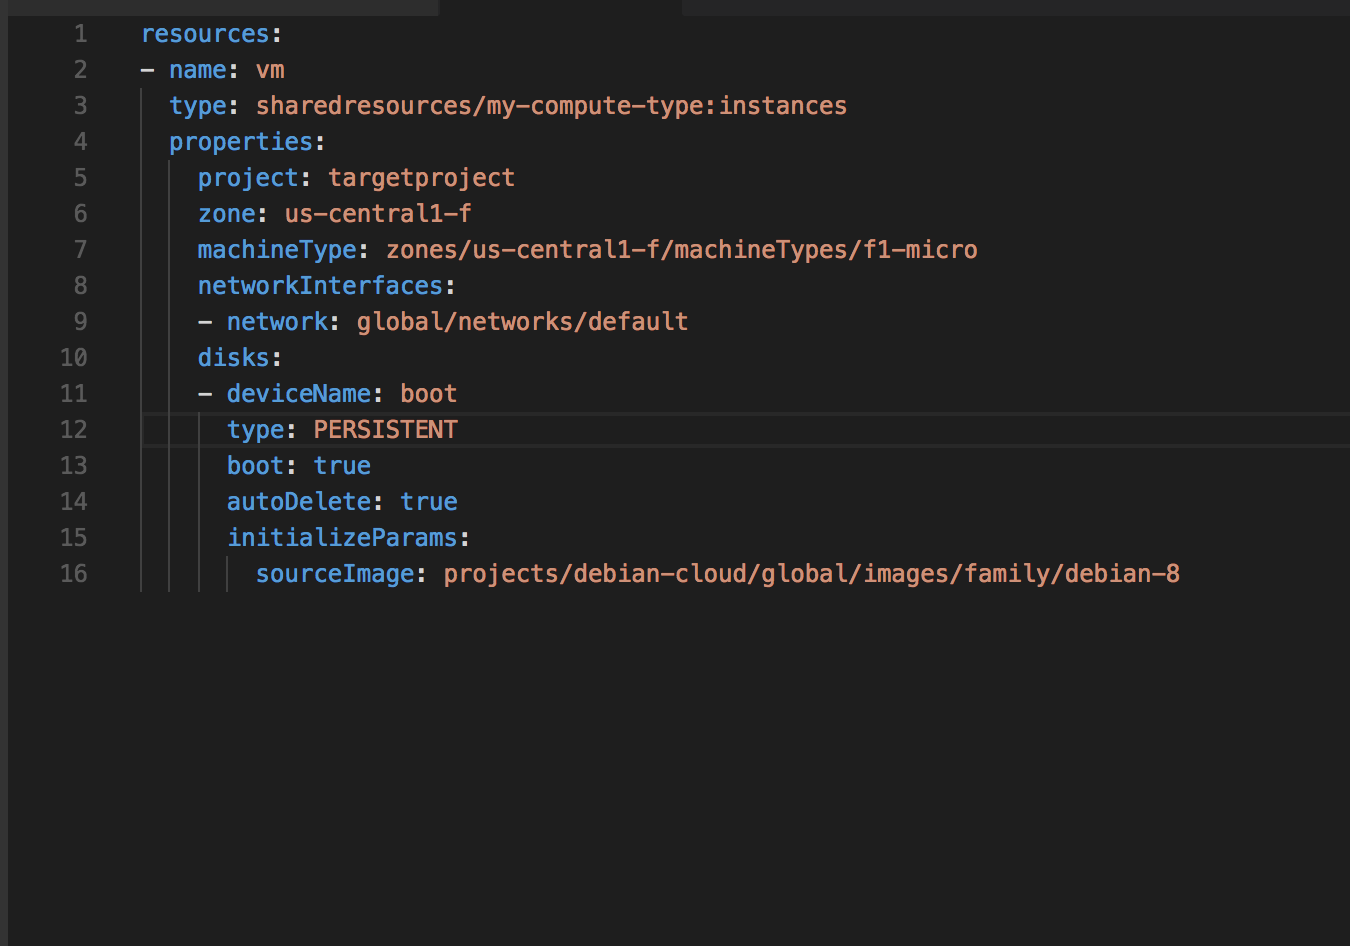Click line number 16 in the gutter
Screen dimensions: 1350x946
[x=74, y=574]
